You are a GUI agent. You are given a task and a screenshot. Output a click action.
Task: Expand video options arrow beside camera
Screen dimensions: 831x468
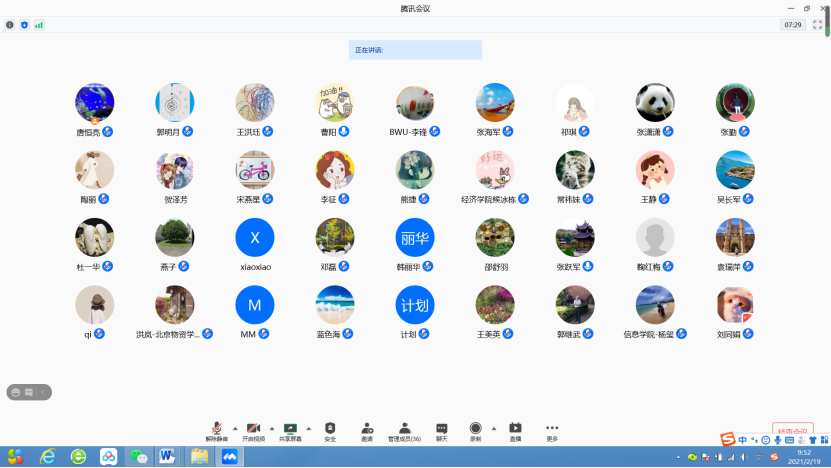pos(272,427)
